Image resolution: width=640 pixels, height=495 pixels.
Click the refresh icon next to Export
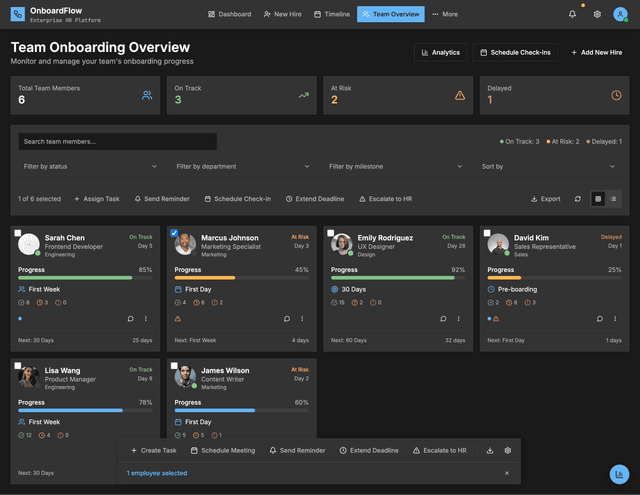pyautogui.click(x=577, y=199)
